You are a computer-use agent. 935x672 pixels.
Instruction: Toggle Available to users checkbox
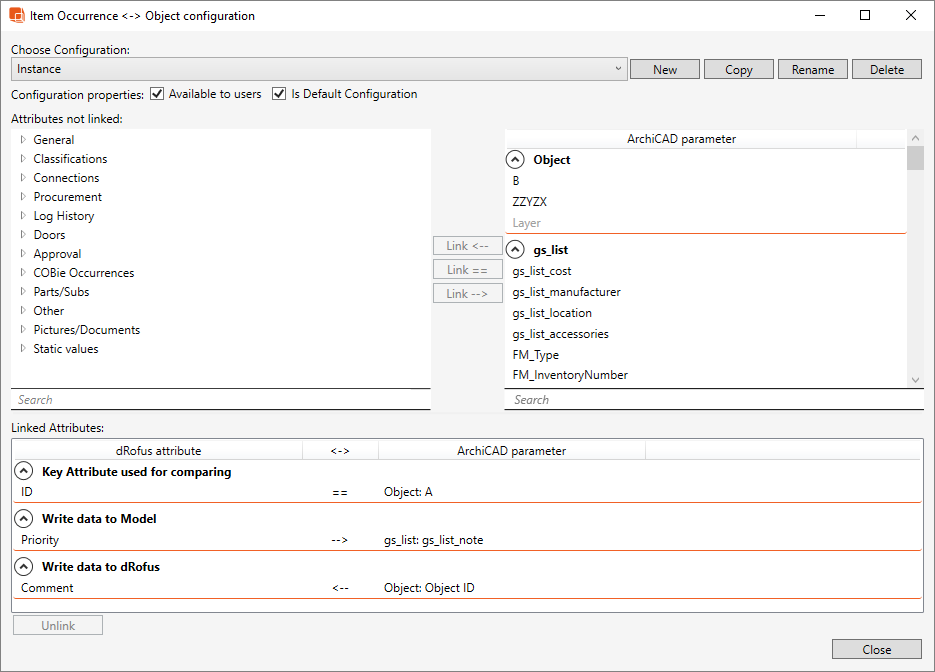pos(157,94)
